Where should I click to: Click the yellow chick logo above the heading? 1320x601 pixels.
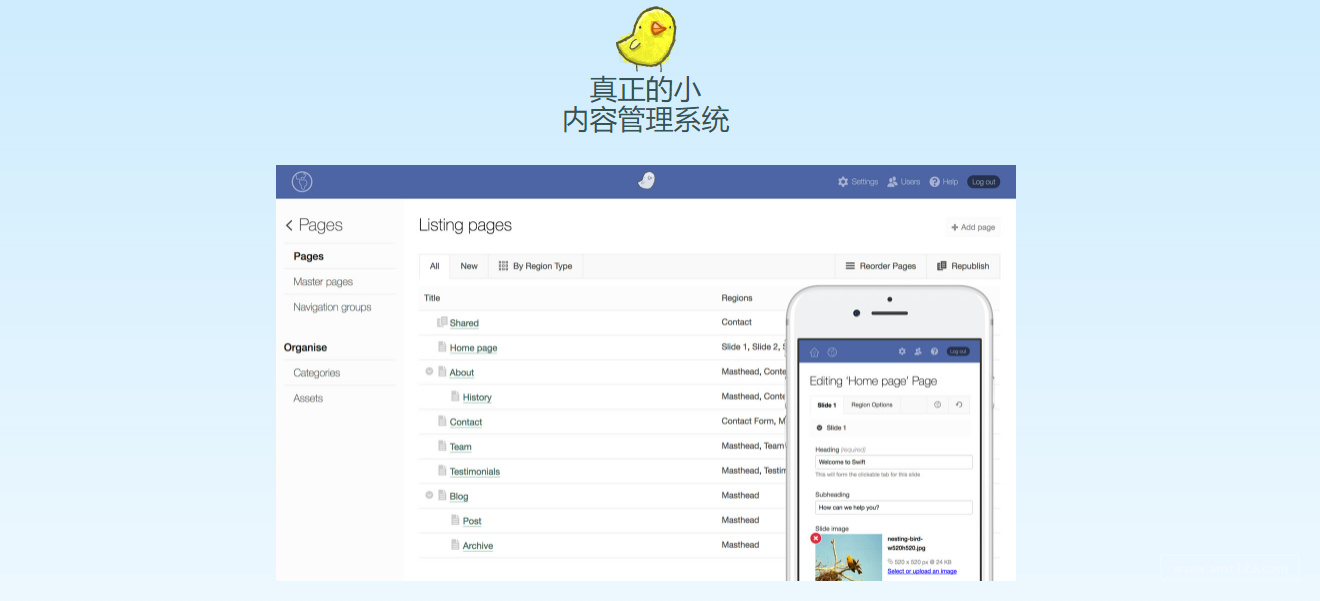646,38
